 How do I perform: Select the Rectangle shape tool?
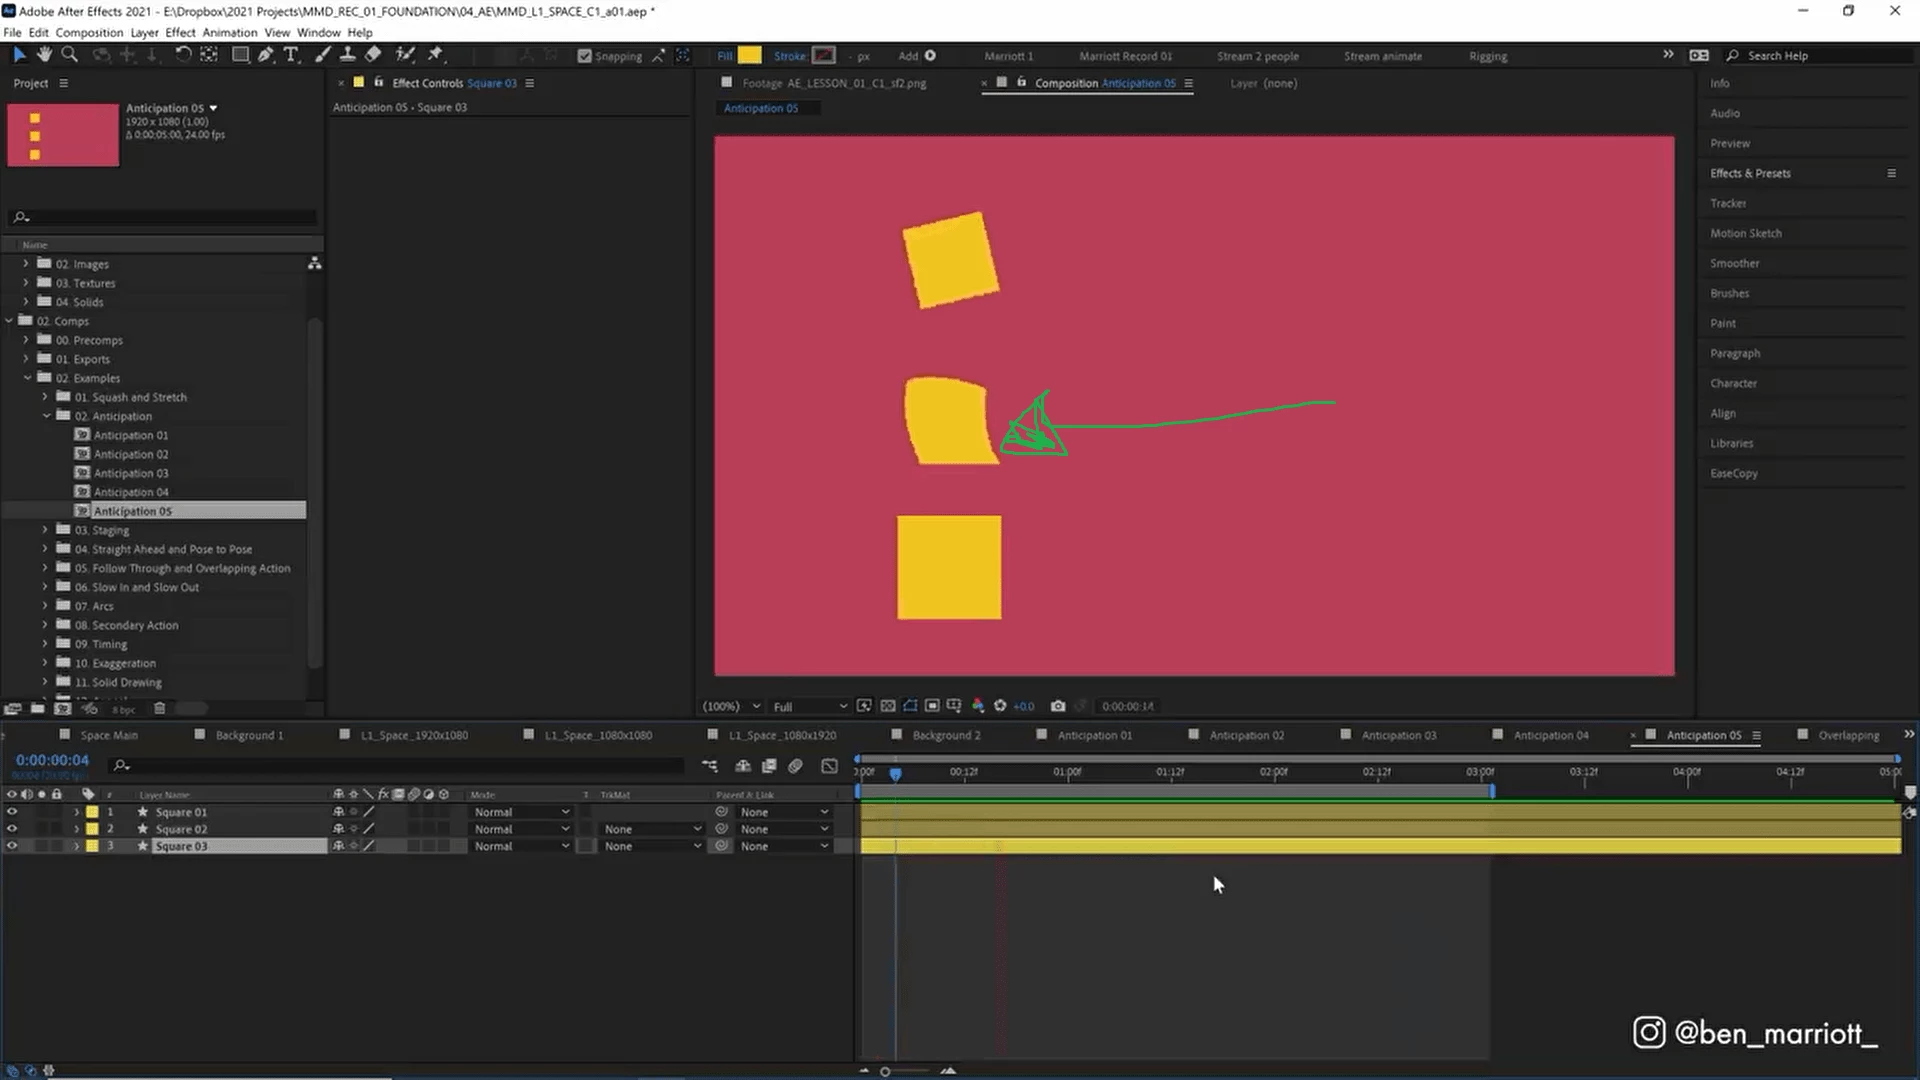(x=240, y=55)
